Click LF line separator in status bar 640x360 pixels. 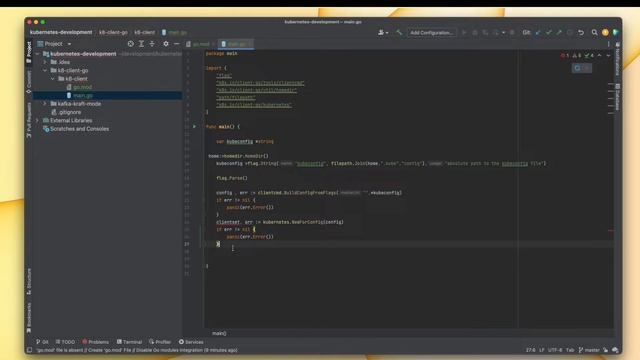542,350
